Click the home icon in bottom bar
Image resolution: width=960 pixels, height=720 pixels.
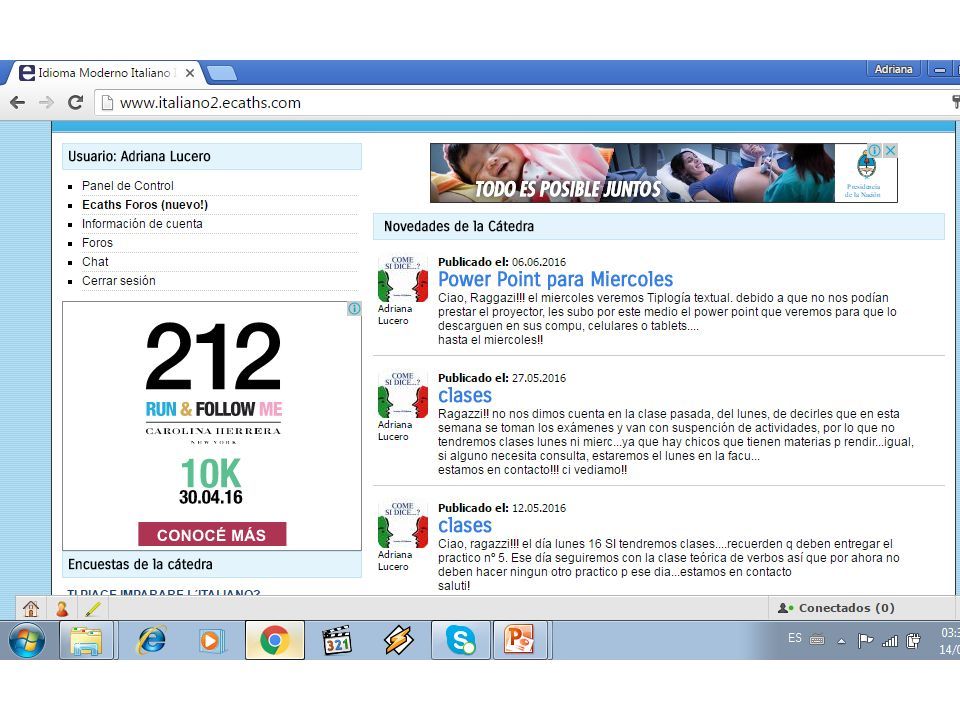click(x=31, y=609)
